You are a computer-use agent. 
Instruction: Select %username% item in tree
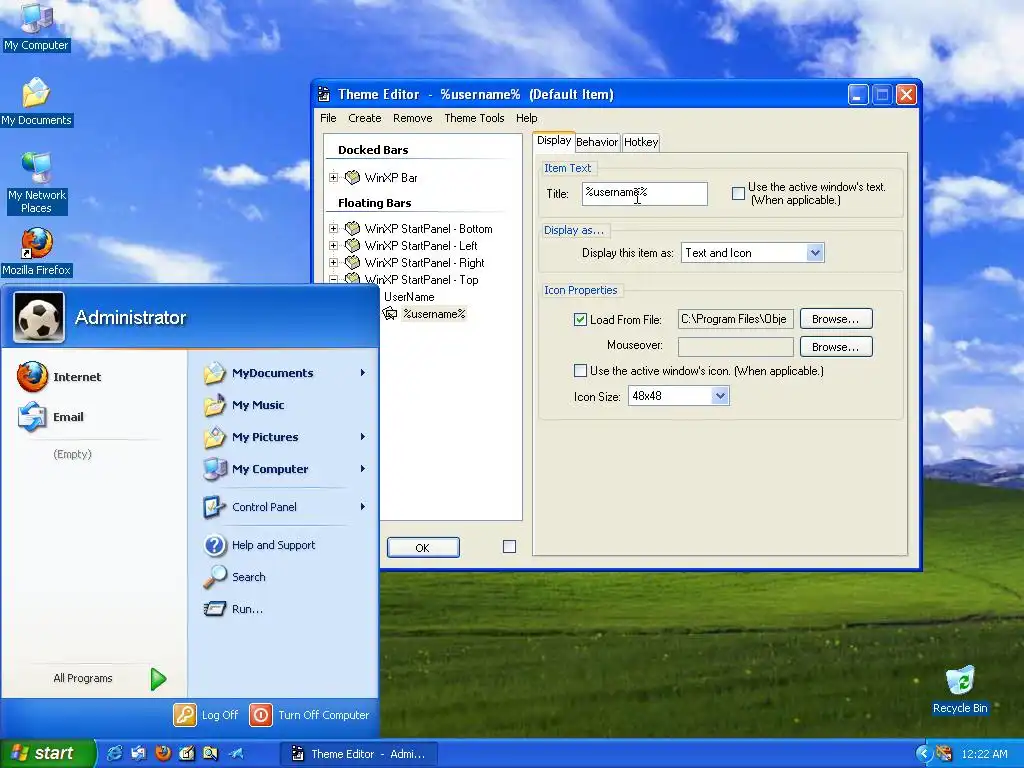click(434, 313)
